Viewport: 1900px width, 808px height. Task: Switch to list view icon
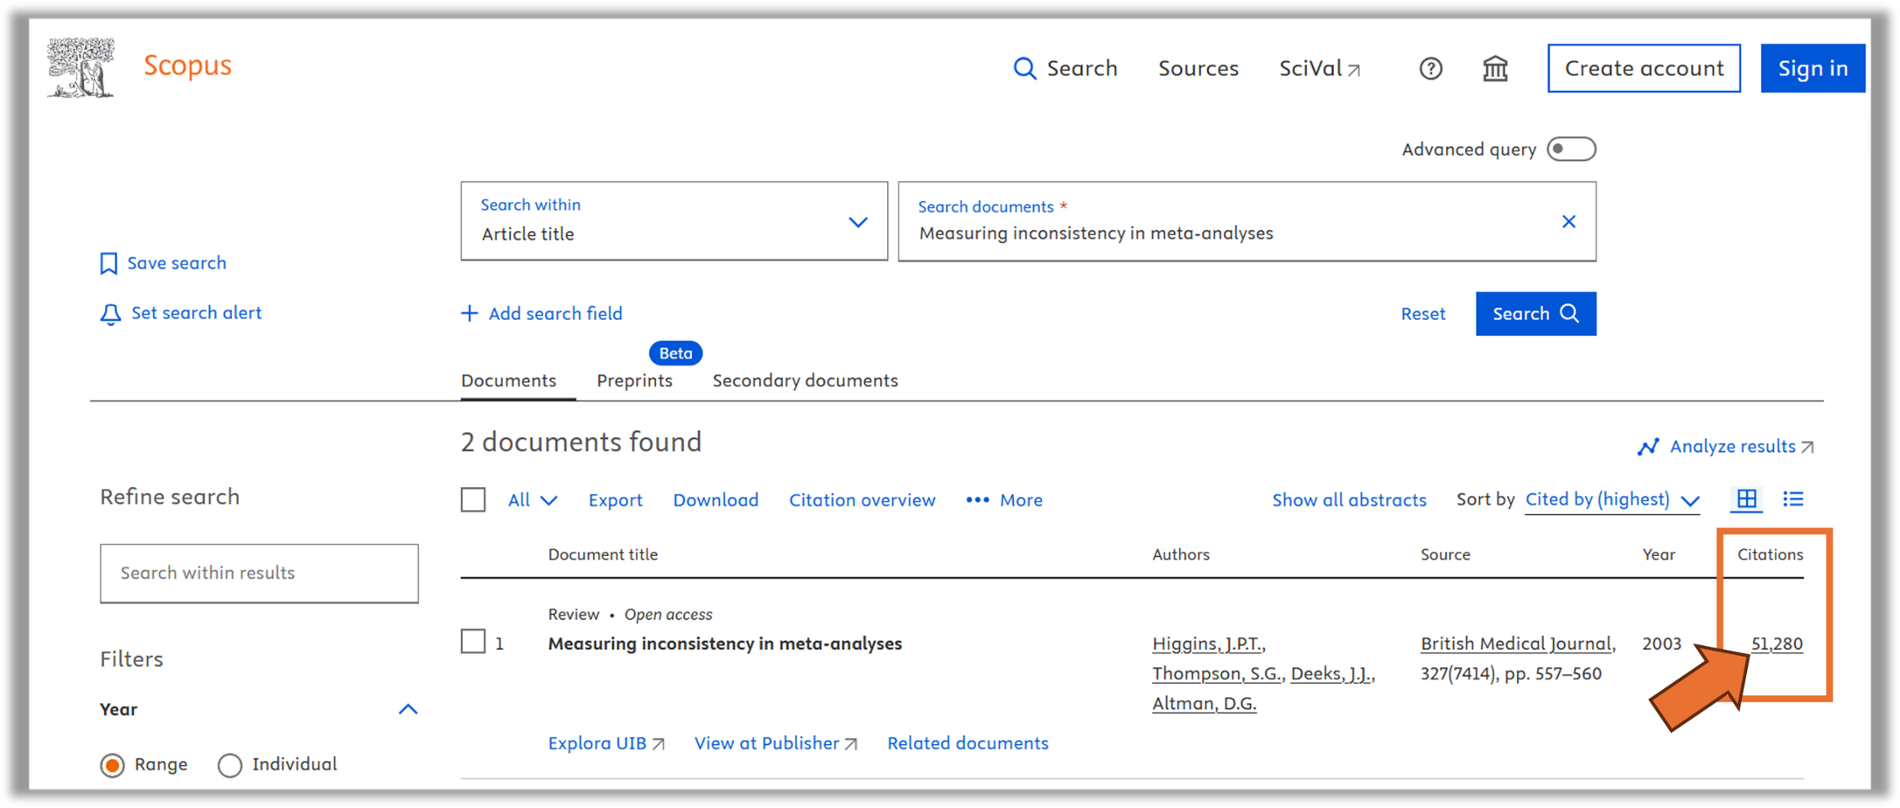1793,499
